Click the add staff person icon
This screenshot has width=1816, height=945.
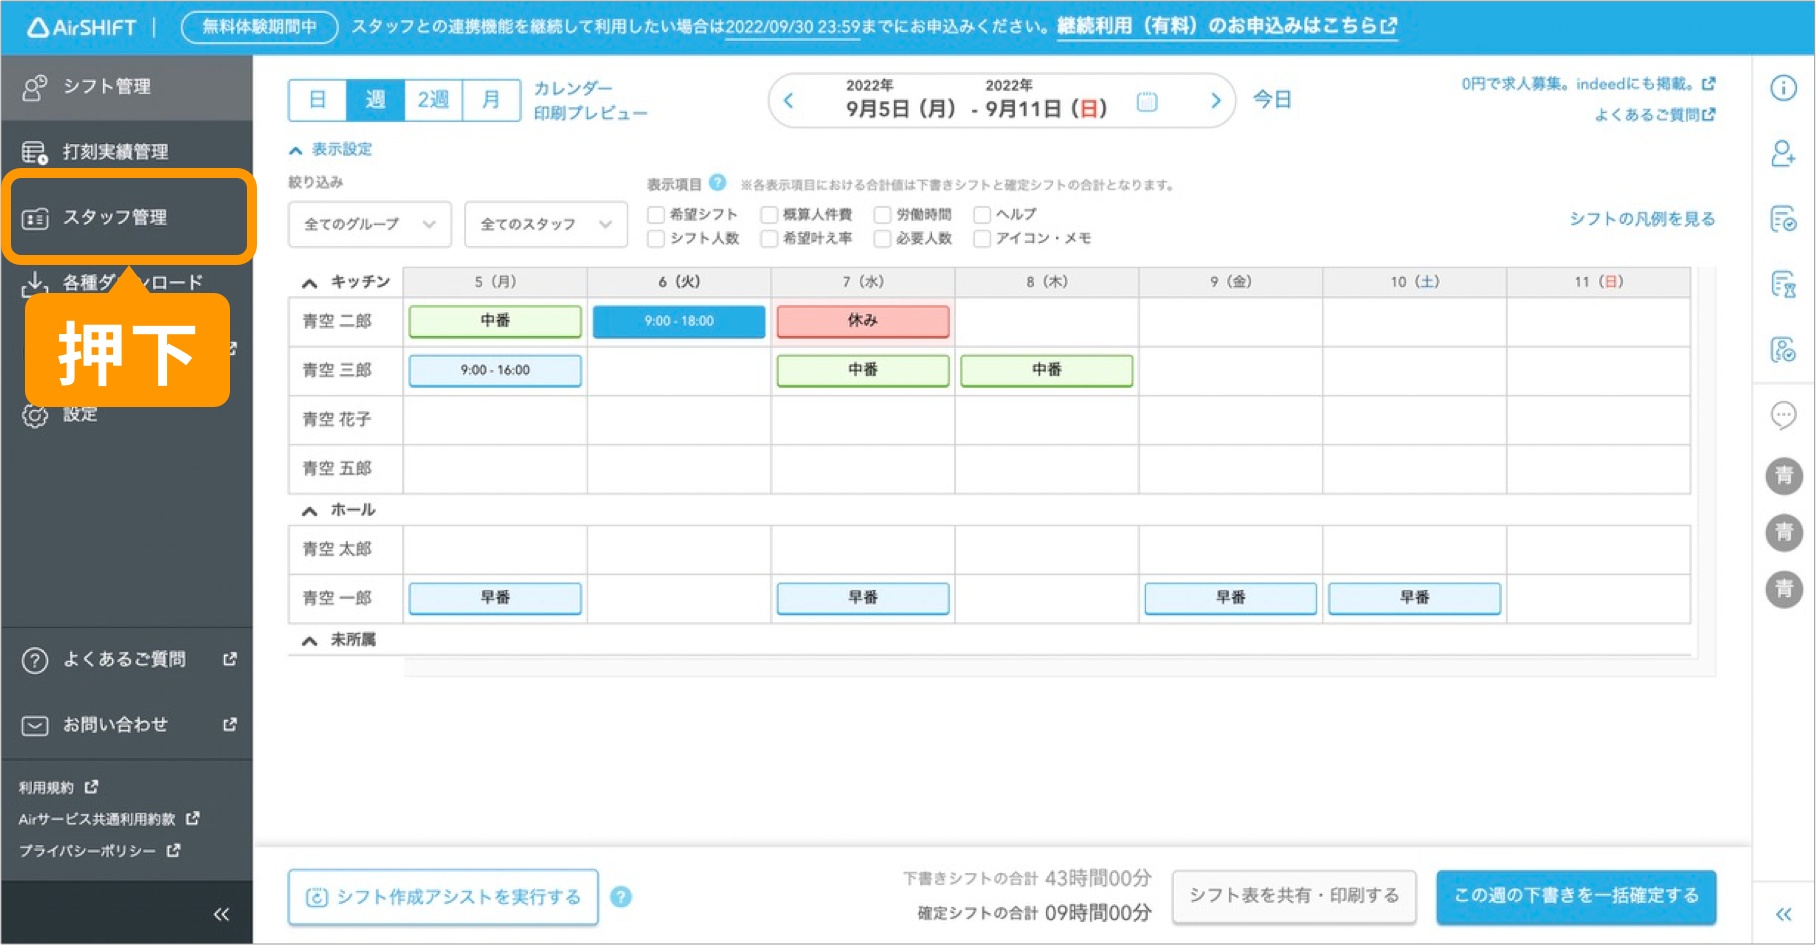[x=1783, y=154]
